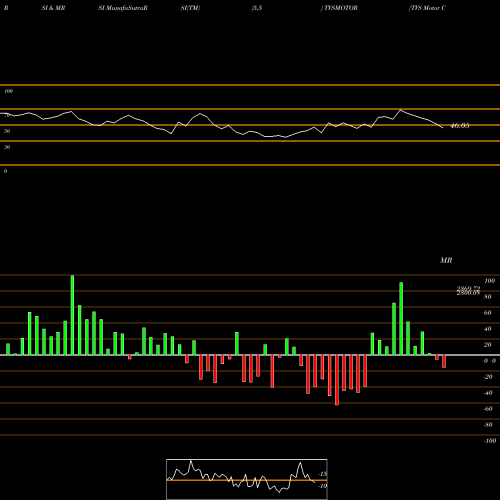Click the MR axis label -20
The width and height of the screenshot is (500, 500).
(488, 377)
